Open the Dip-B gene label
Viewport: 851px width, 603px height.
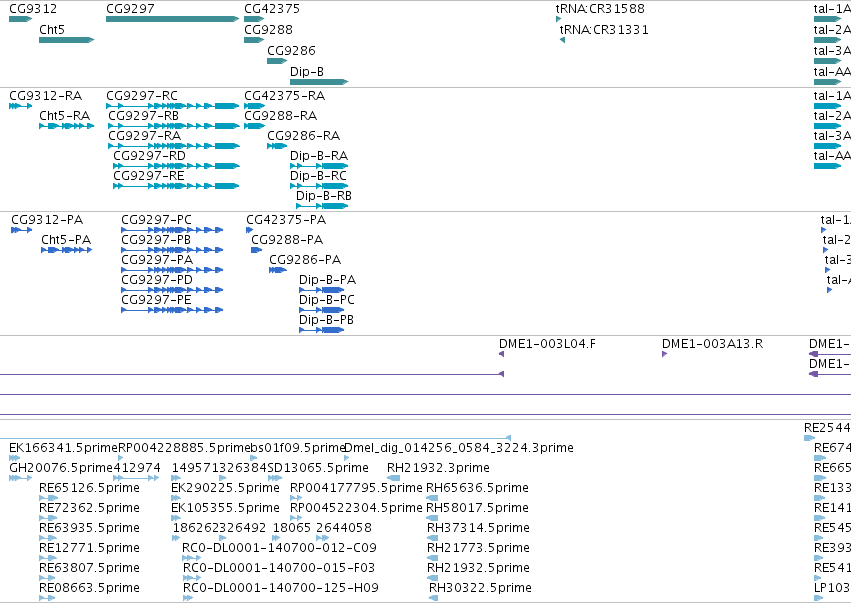pos(307,72)
